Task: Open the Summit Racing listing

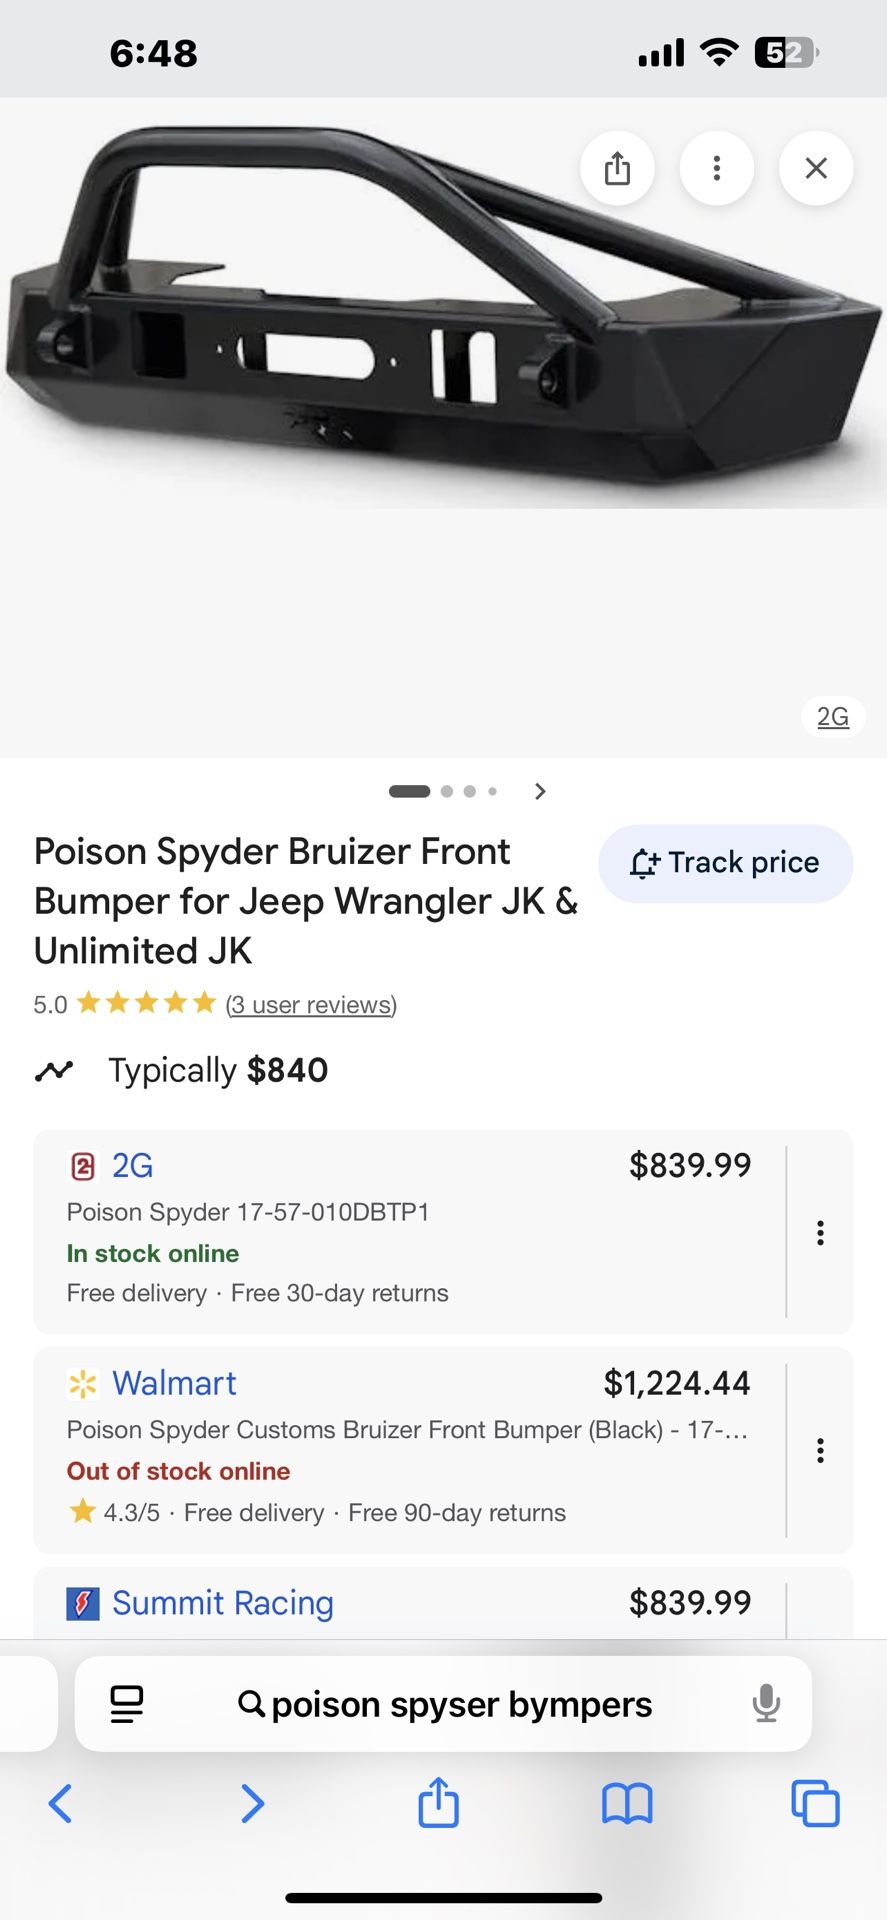Action: click(x=222, y=1603)
